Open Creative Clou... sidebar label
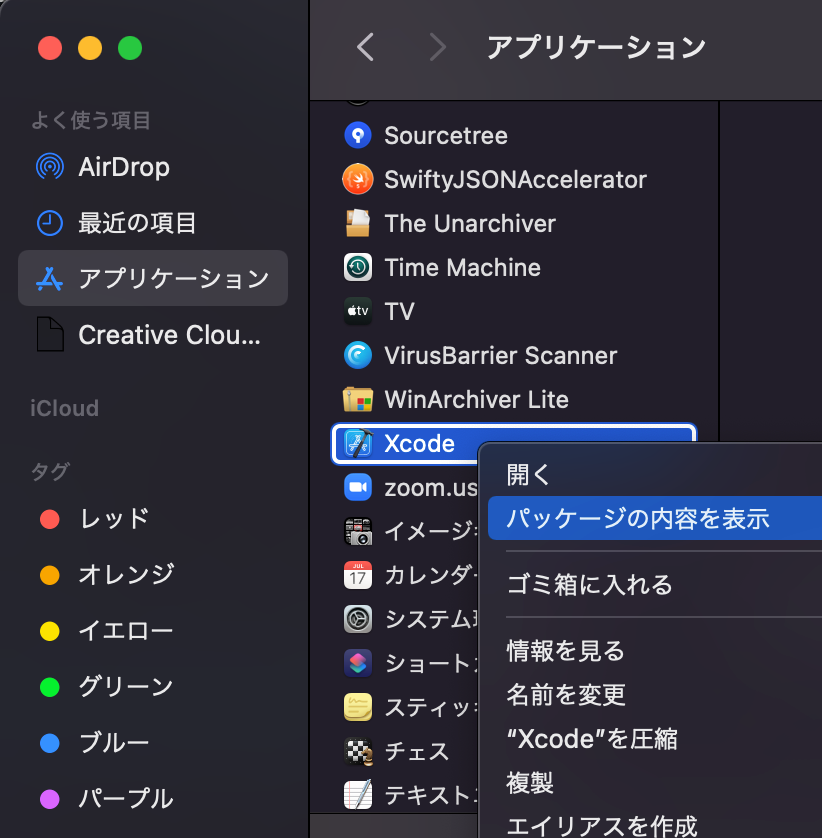 pos(169,335)
